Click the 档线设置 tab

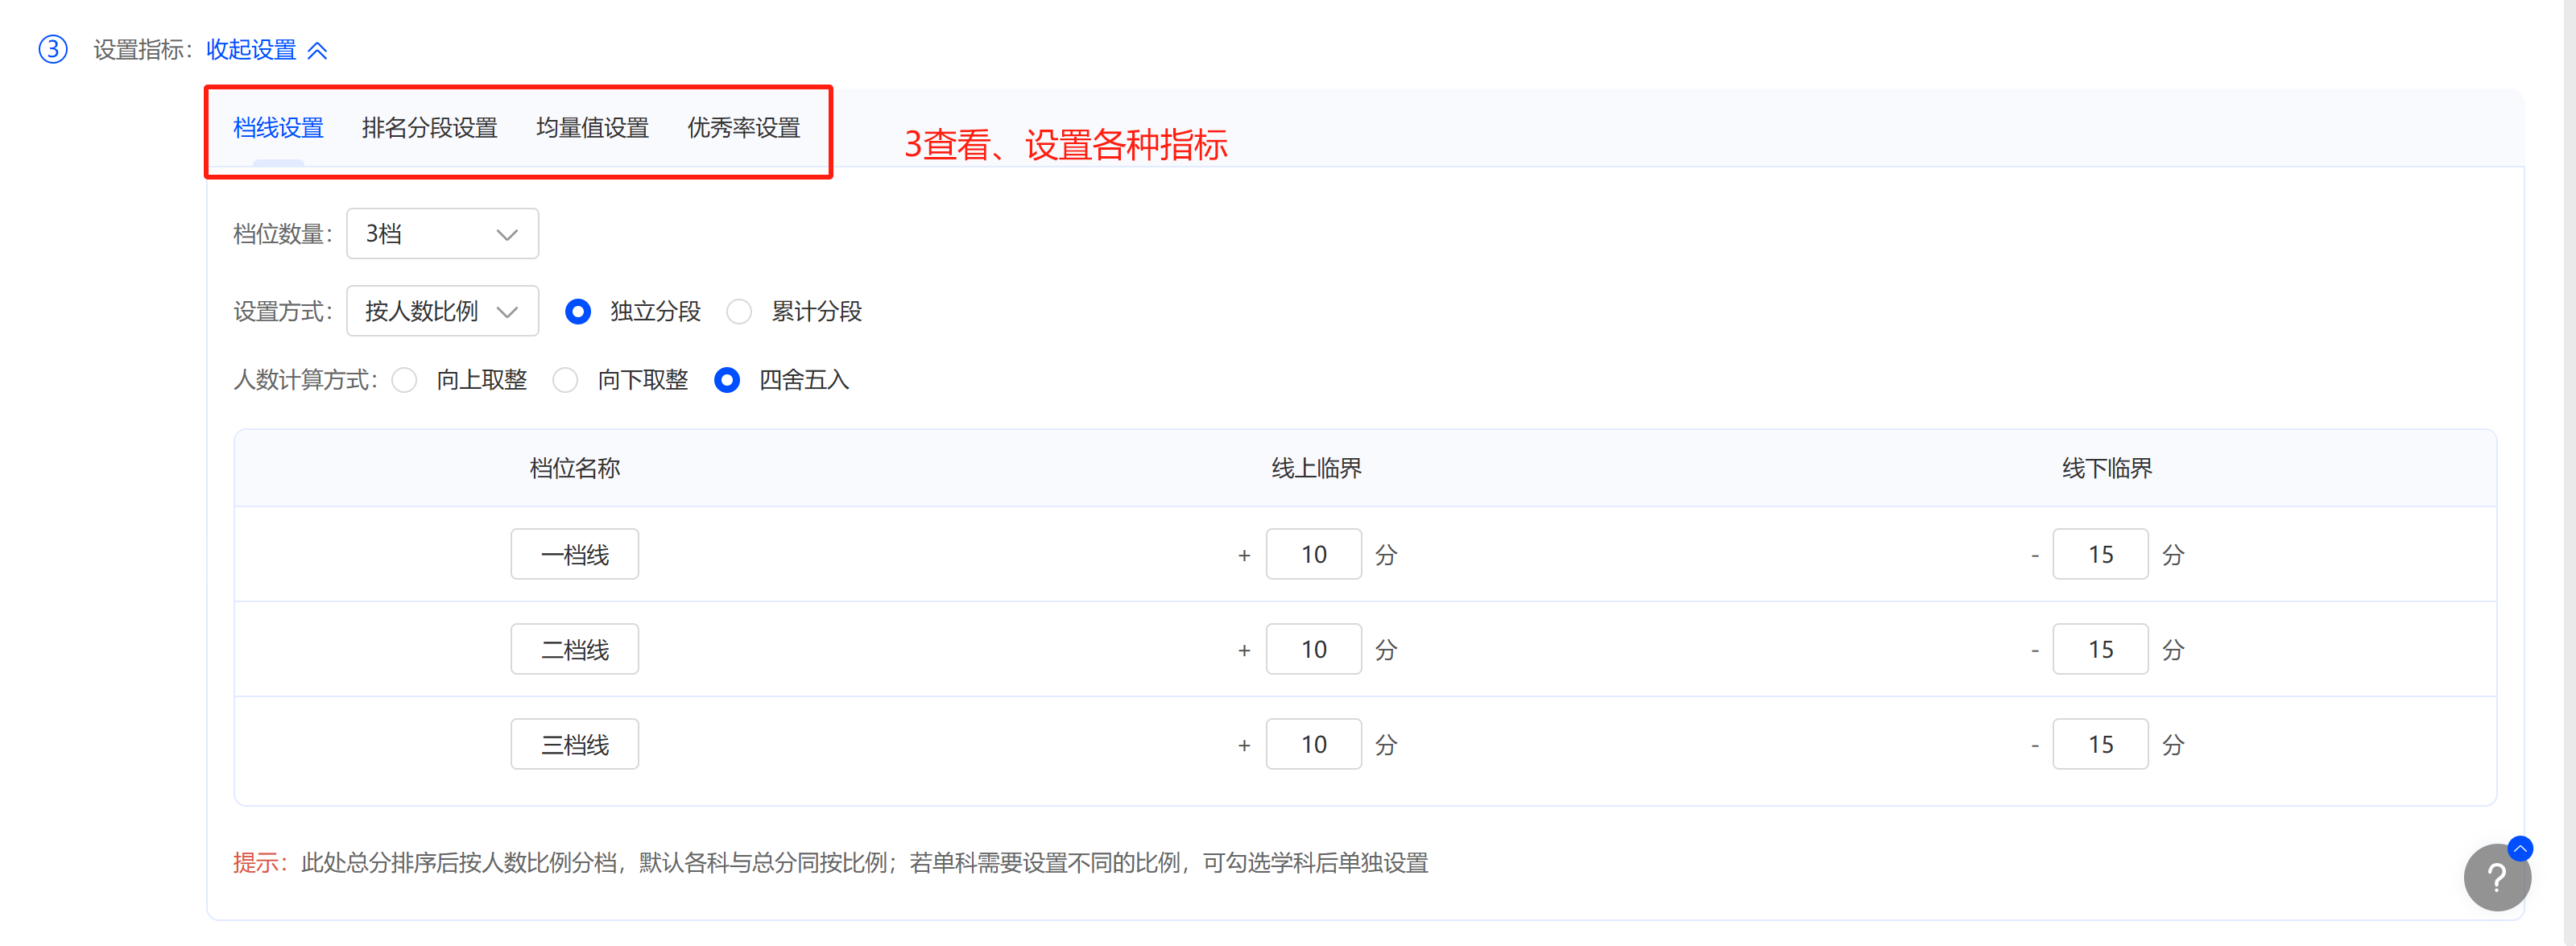pos(278,128)
